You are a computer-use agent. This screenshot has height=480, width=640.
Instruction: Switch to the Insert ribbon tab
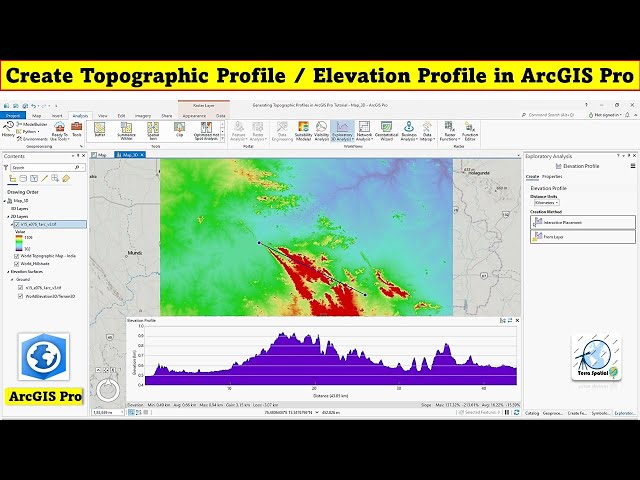(57, 116)
